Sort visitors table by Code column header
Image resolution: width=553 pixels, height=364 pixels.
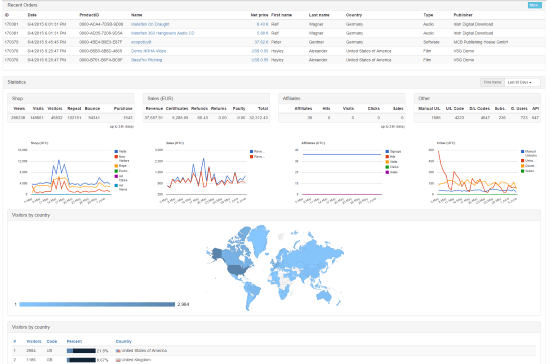point(52,341)
